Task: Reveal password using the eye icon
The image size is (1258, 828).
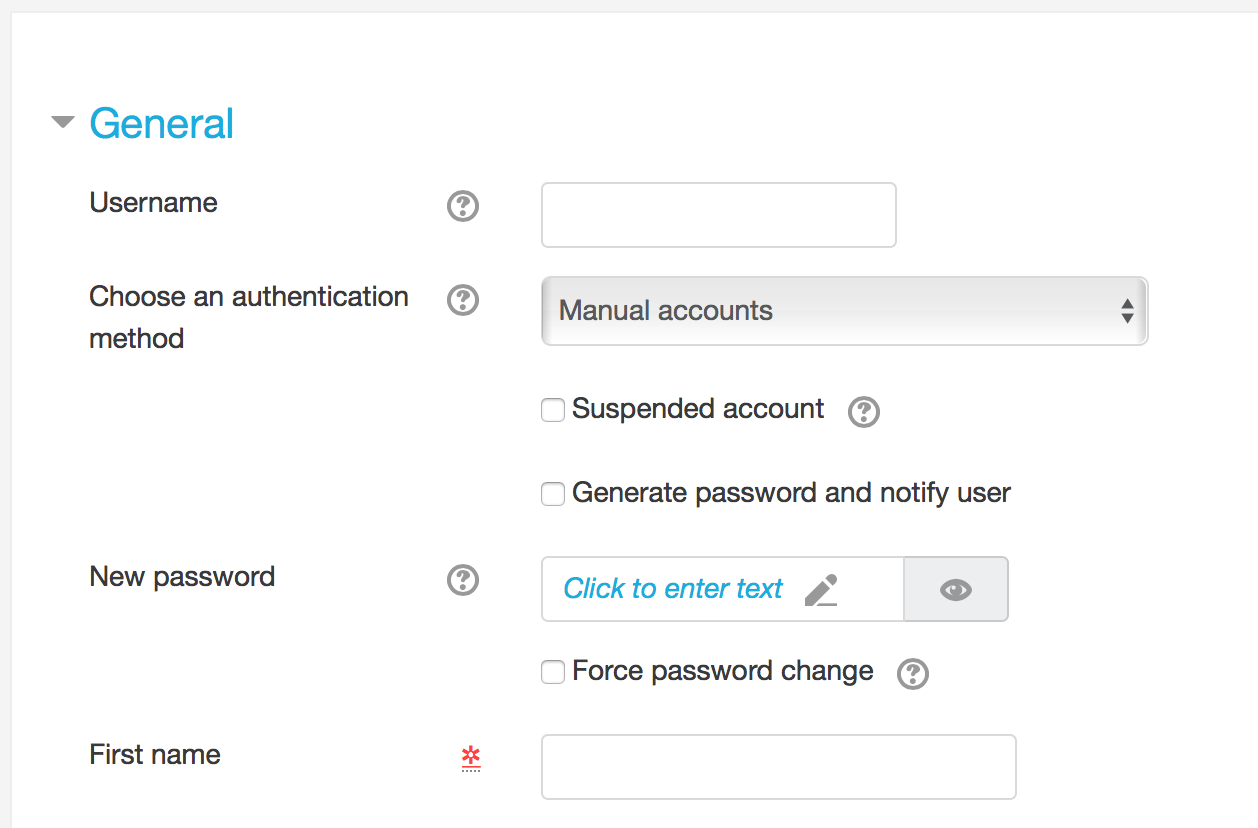Action: [x=956, y=590]
